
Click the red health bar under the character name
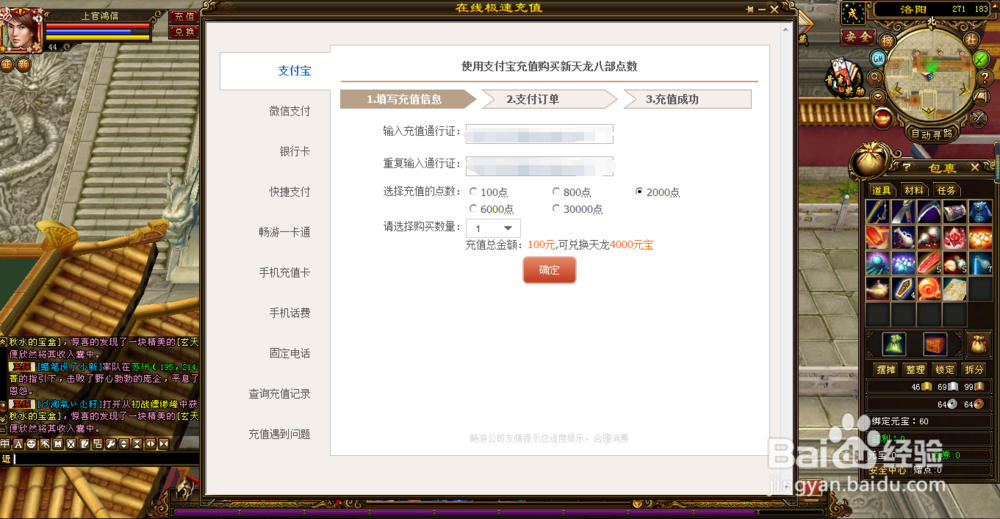[x=98, y=26]
